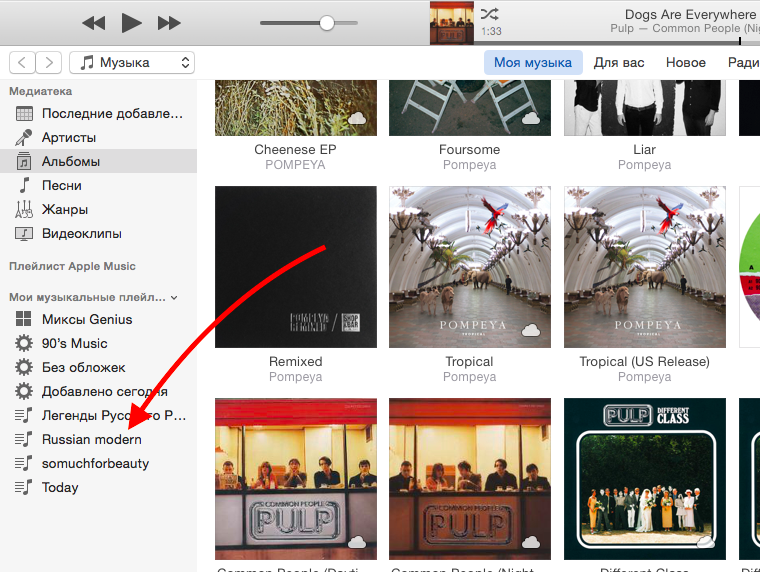The height and width of the screenshot is (572, 760).
Task: Select Видеоклипы in the sidebar
Action: click(x=98, y=234)
